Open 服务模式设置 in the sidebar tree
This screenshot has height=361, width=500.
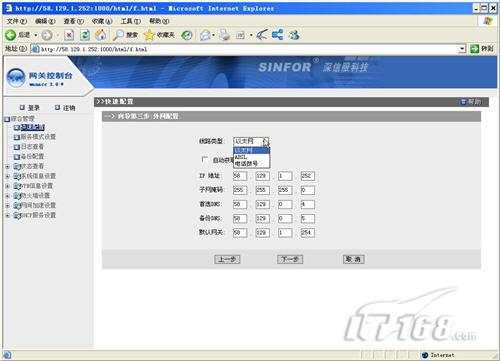pyautogui.click(x=38, y=137)
